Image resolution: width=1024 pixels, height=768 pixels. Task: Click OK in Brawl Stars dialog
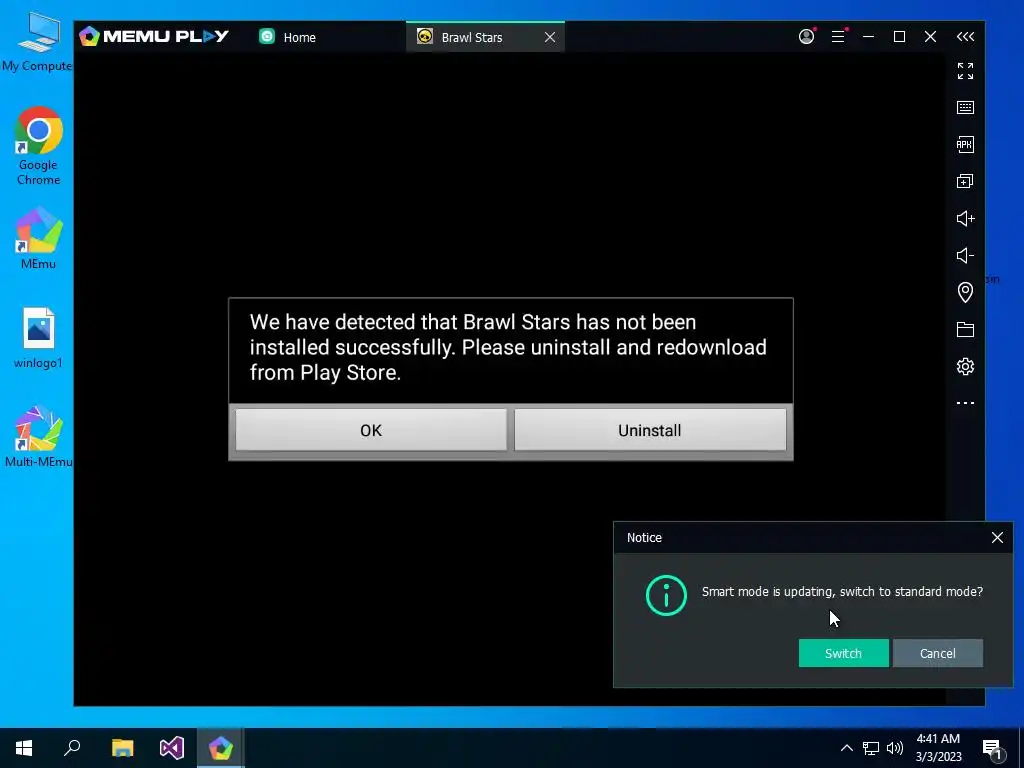coord(371,430)
